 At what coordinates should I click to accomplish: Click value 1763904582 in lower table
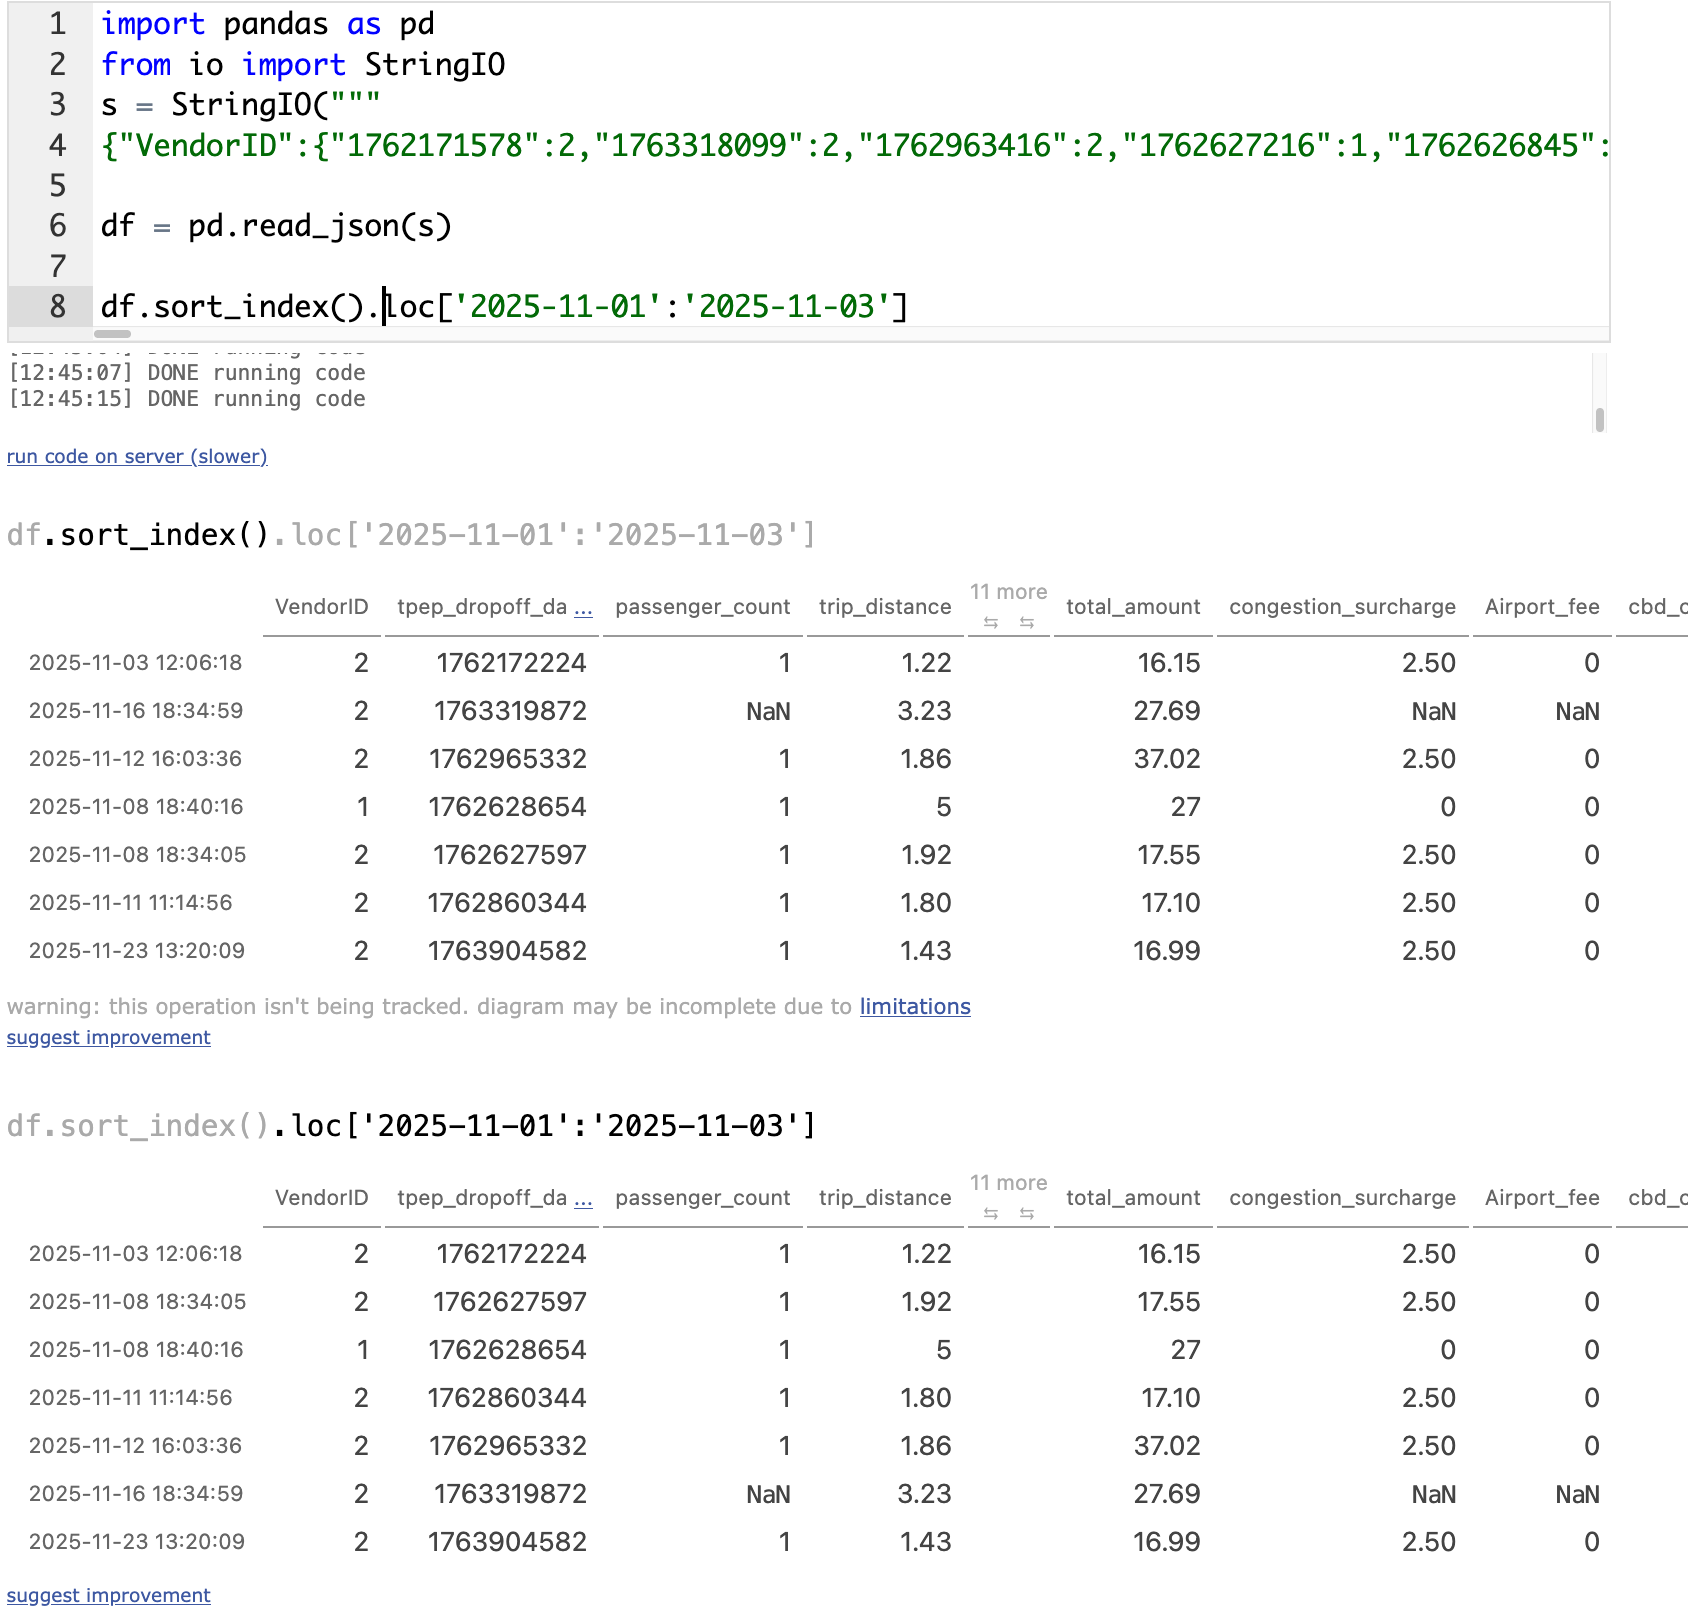pyautogui.click(x=507, y=1542)
